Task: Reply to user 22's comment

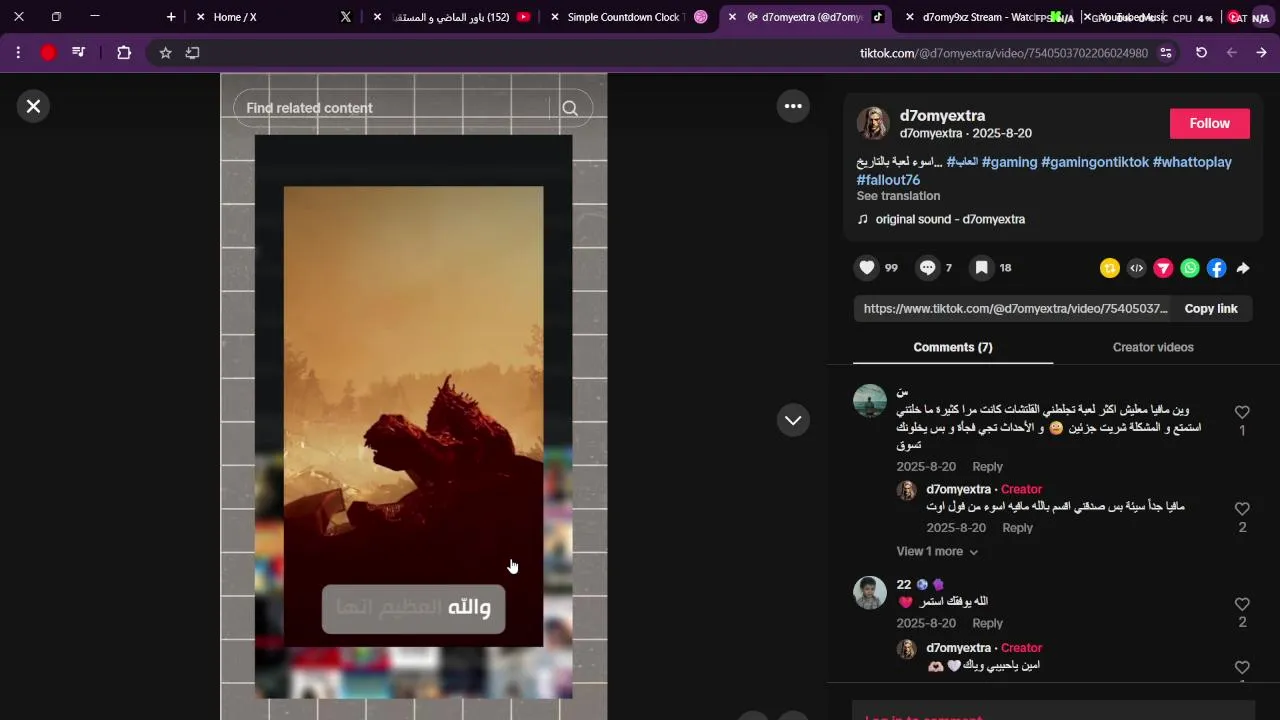Action: tap(987, 623)
